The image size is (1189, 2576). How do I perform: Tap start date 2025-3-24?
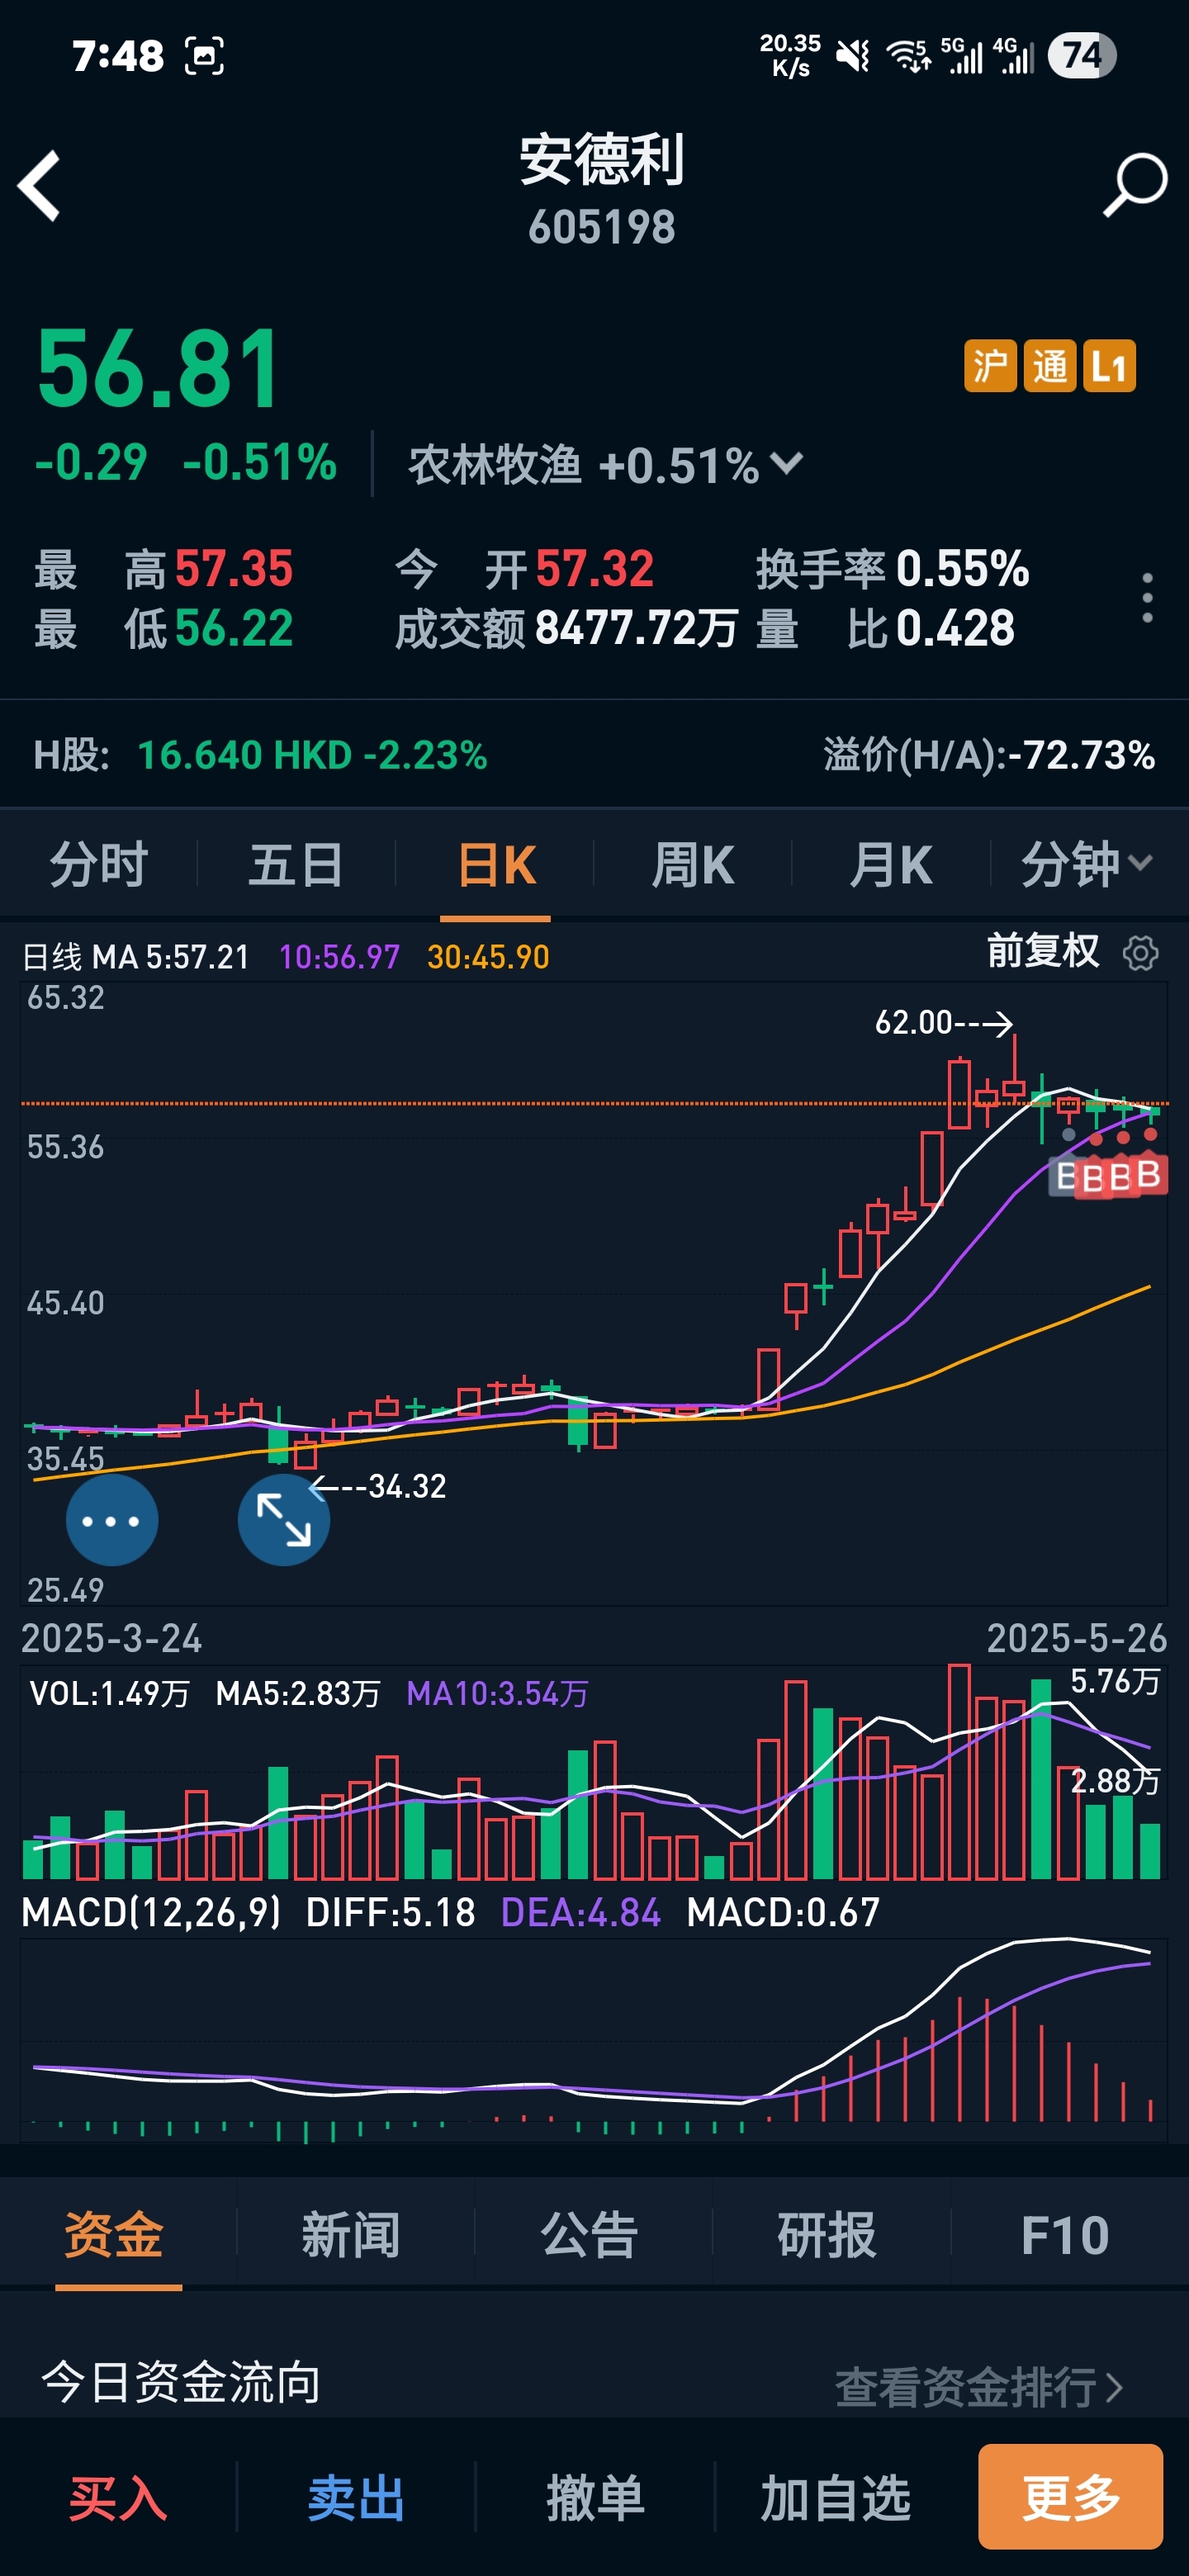[111, 1638]
